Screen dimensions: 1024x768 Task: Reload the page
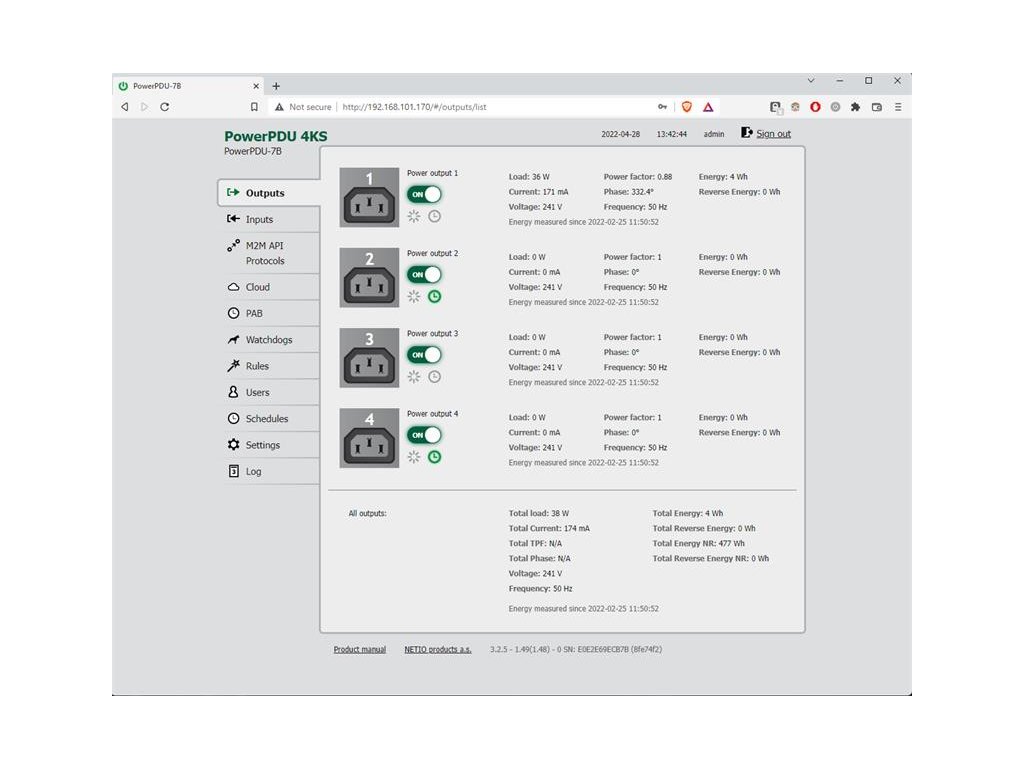click(x=165, y=106)
